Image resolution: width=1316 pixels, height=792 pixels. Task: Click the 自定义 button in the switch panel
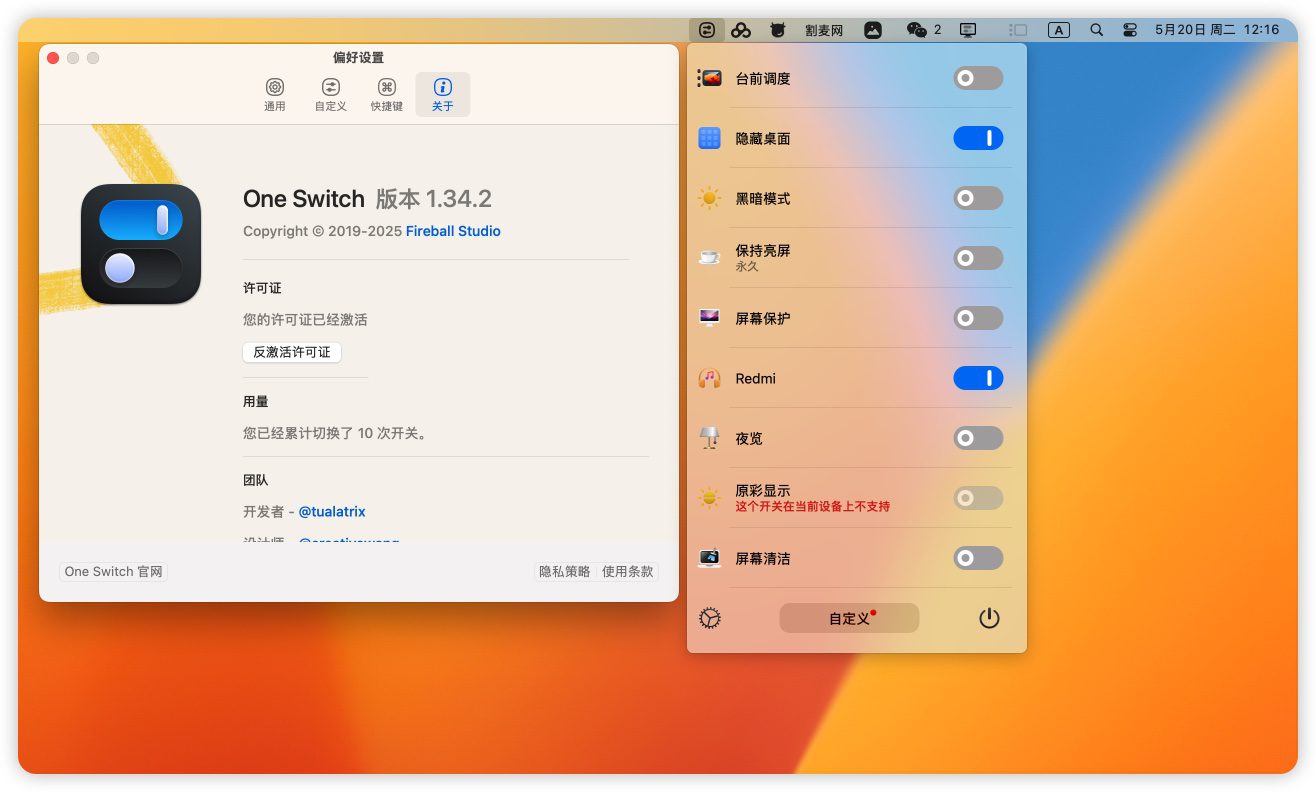(849, 618)
